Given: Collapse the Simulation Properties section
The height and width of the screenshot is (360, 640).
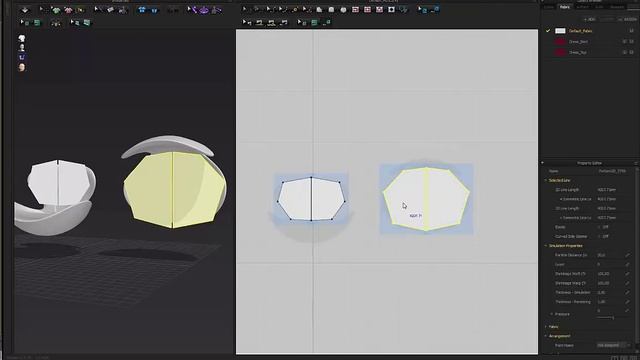Looking at the screenshot, I should [x=546, y=246].
